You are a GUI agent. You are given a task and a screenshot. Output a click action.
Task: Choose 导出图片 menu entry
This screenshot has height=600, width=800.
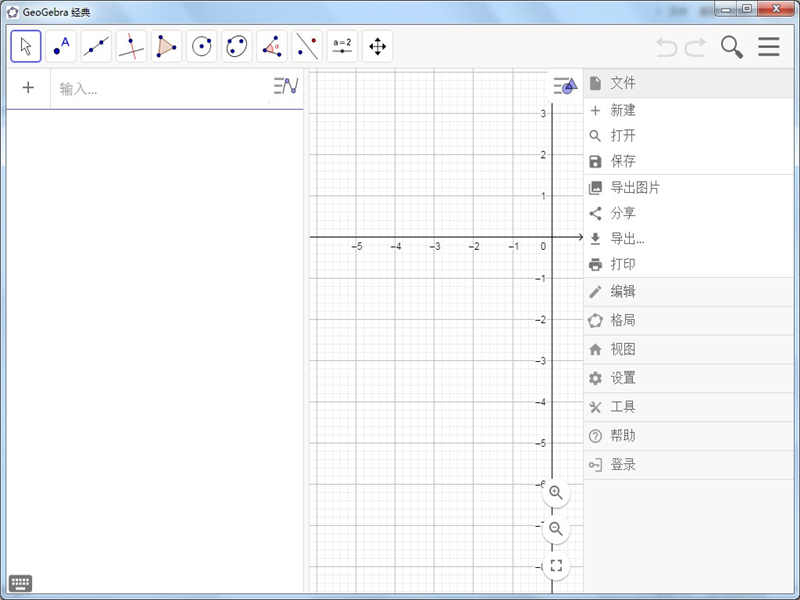689,188
